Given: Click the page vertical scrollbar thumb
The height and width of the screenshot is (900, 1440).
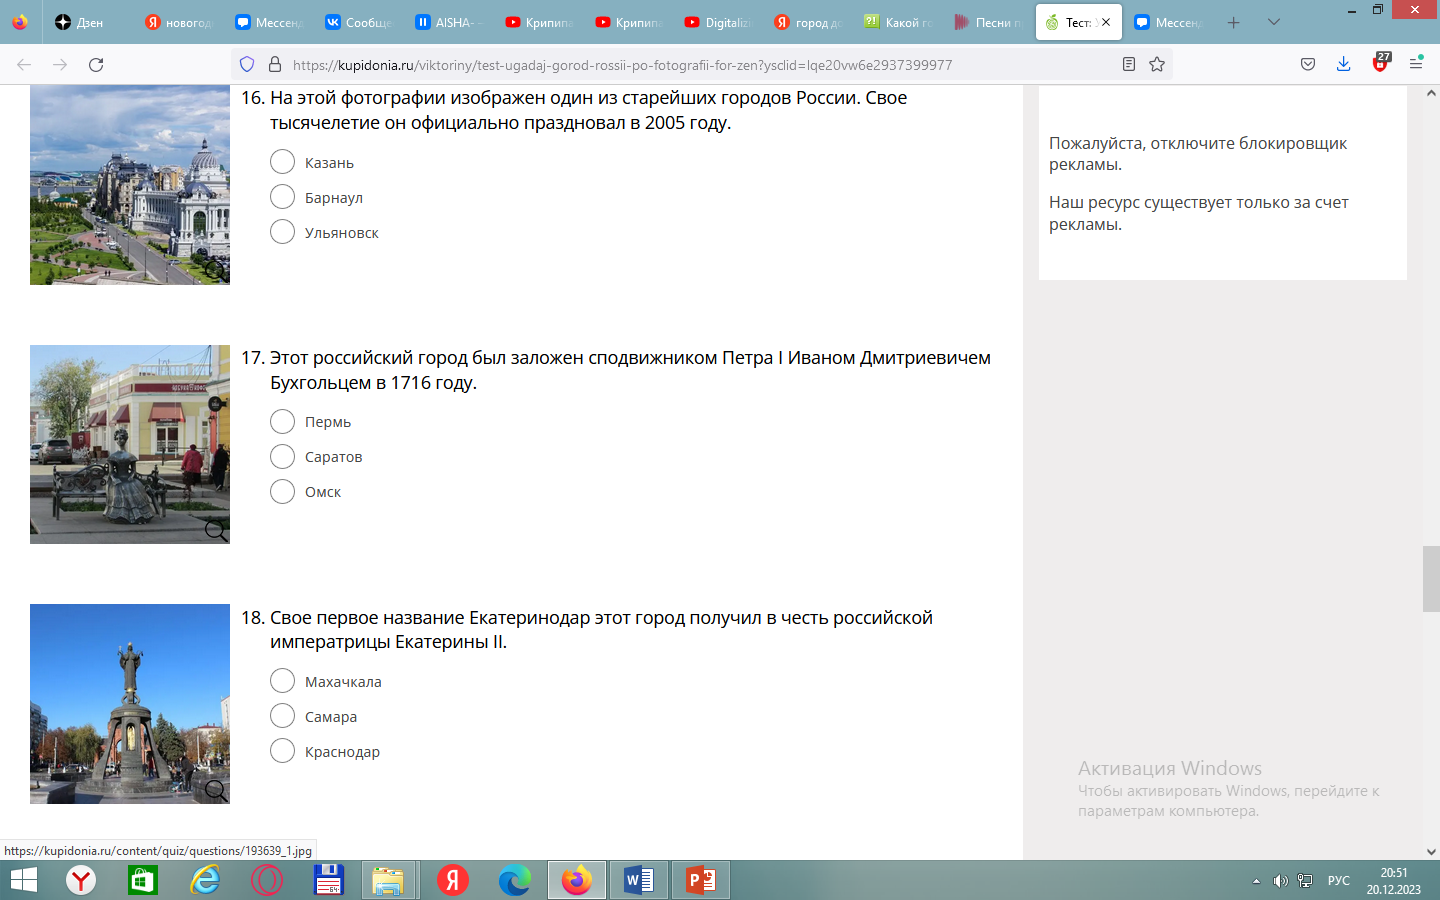Looking at the screenshot, I should [1431, 578].
